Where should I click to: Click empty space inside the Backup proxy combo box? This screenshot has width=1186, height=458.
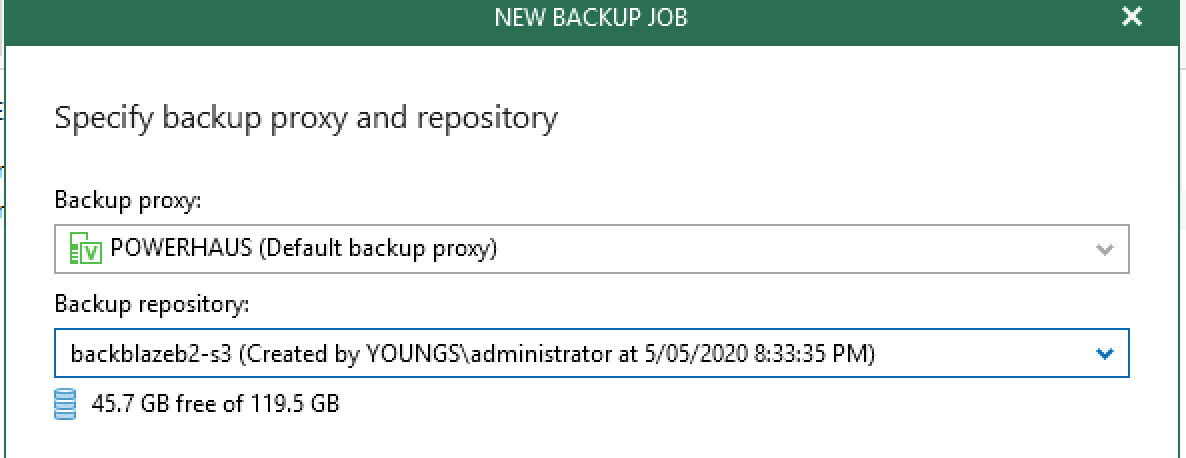794,249
